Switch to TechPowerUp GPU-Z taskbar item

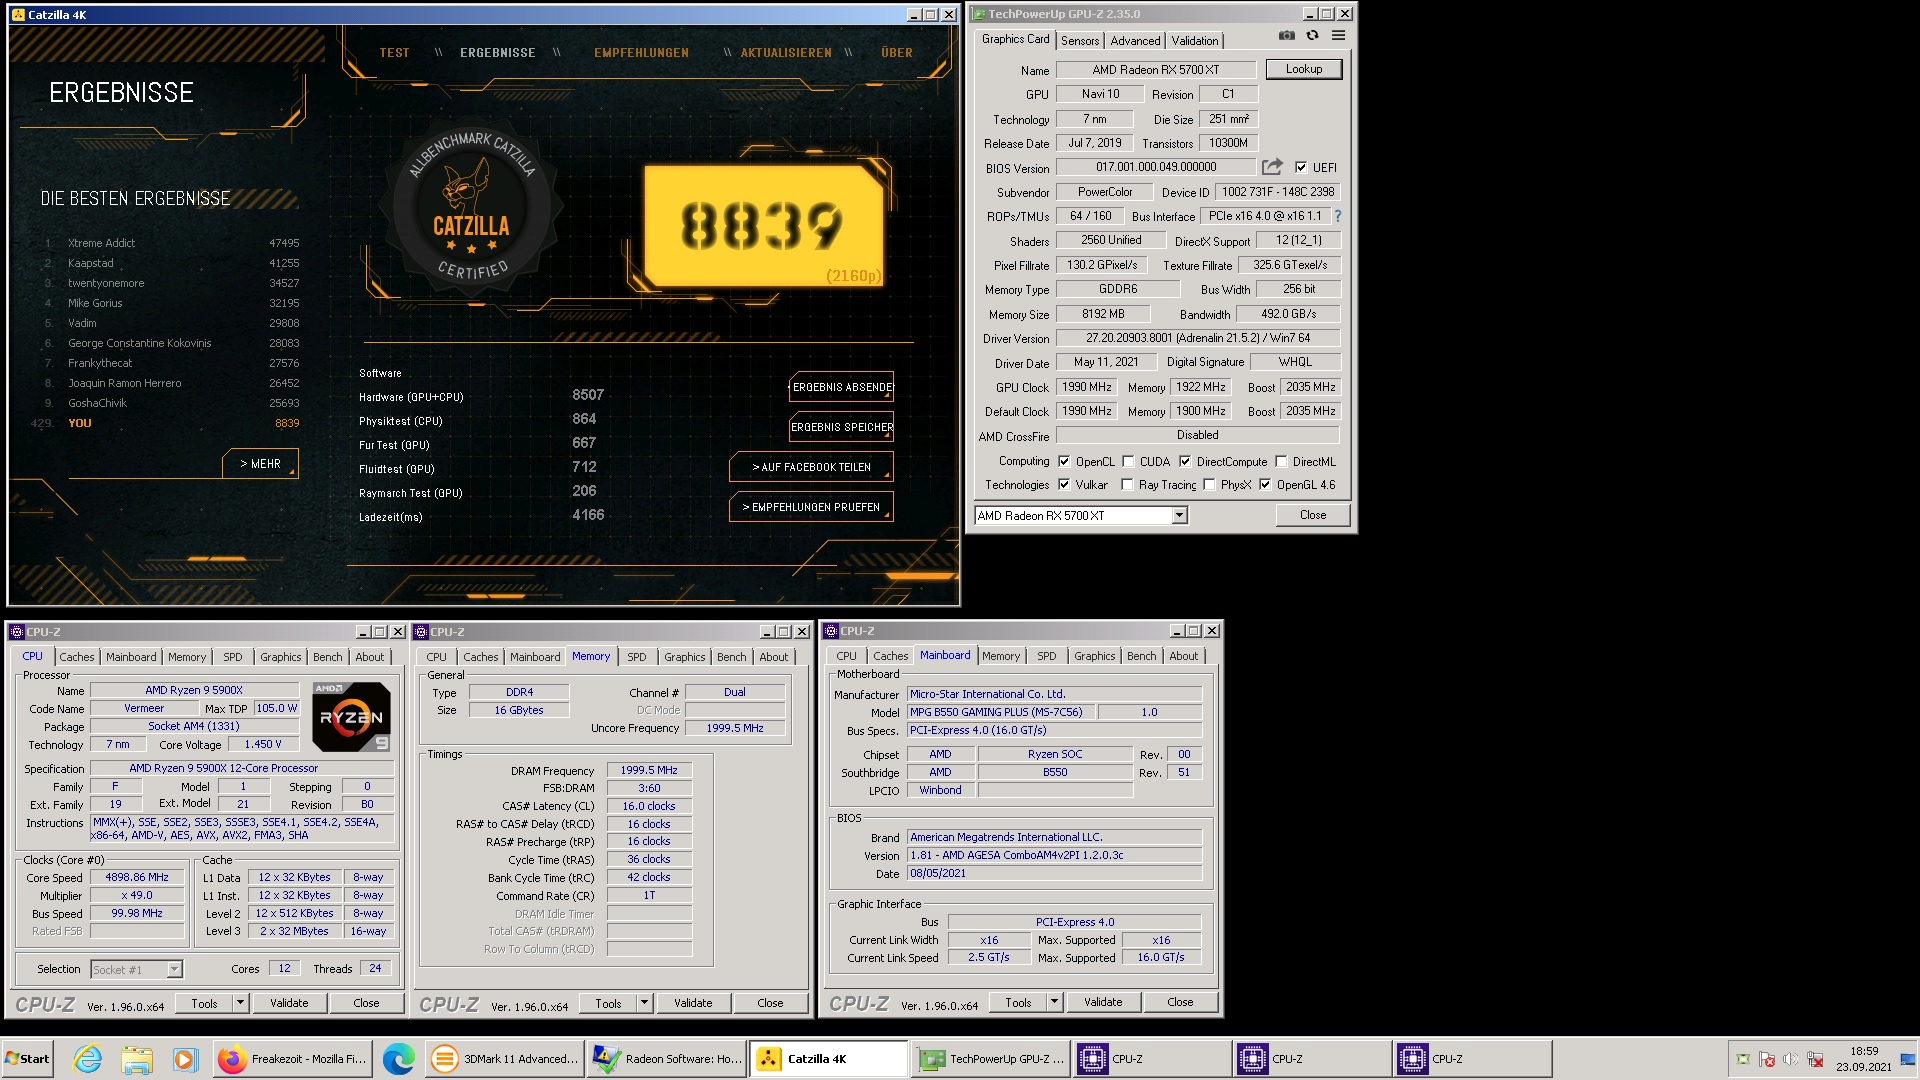point(991,1059)
